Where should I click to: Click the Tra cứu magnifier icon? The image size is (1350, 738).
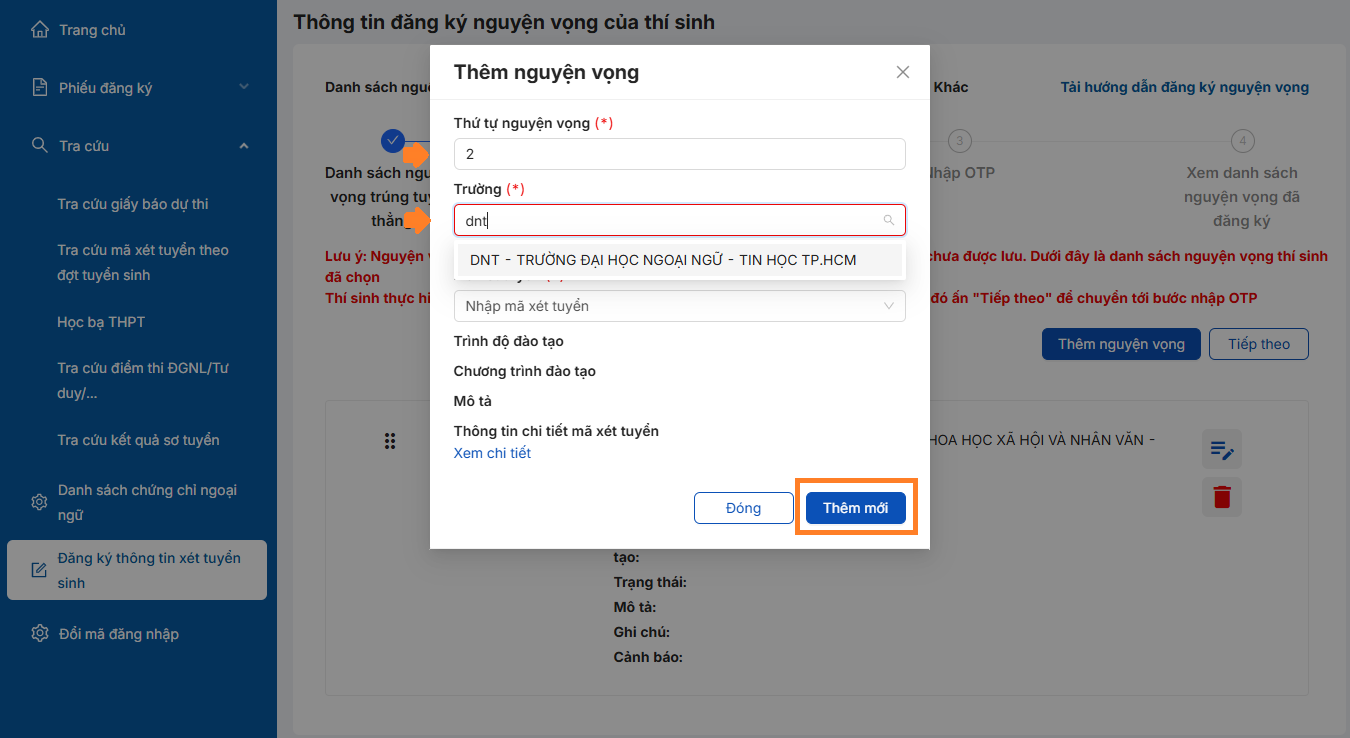tap(39, 146)
